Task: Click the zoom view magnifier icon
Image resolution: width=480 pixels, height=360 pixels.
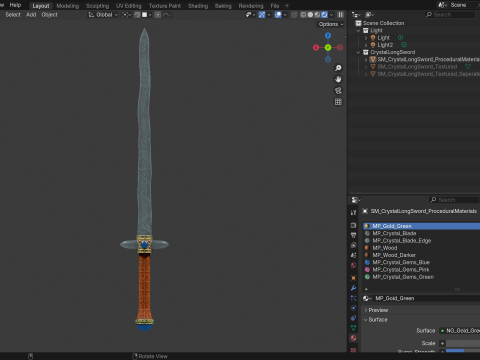Action: pyautogui.click(x=338, y=68)
